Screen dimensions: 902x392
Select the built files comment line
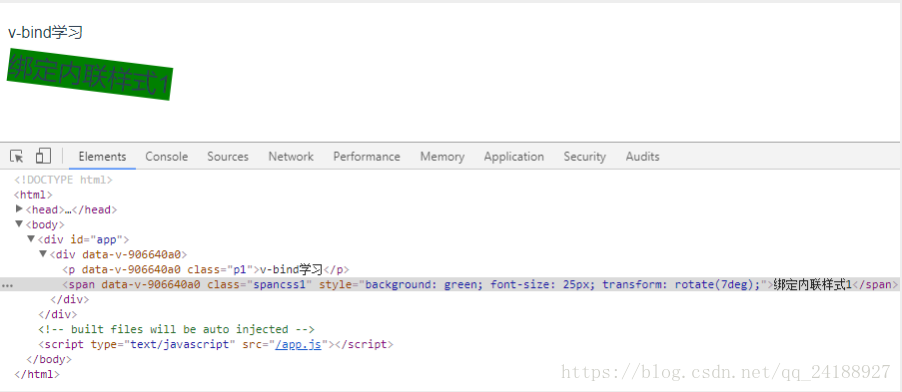coord(177,330)
